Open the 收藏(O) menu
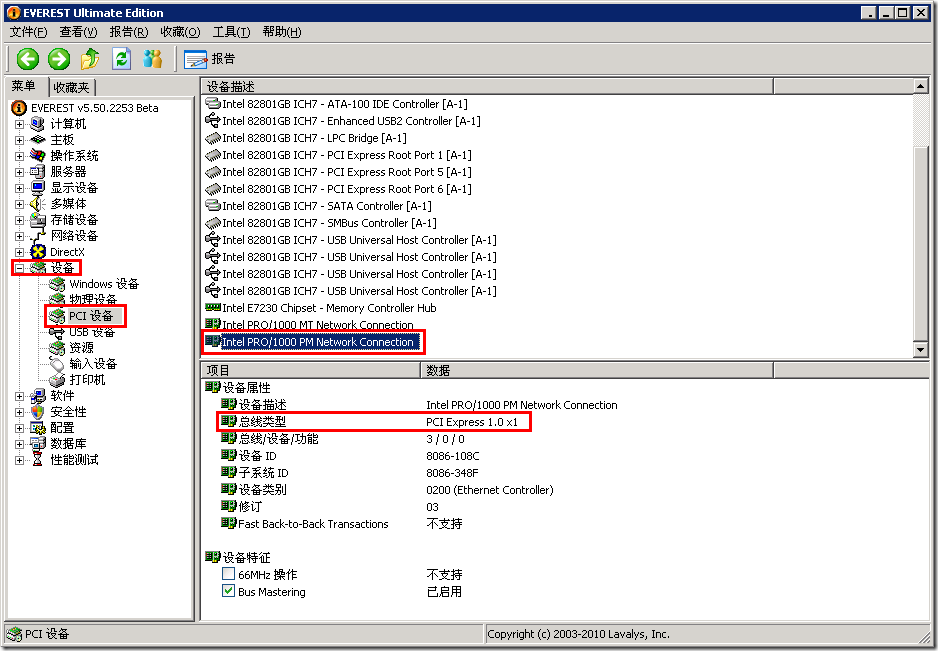 pos(180,32)
